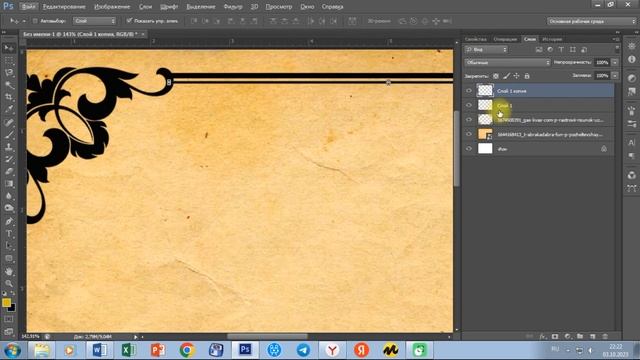Open the Фильтр menu

(x=233, y=7)
